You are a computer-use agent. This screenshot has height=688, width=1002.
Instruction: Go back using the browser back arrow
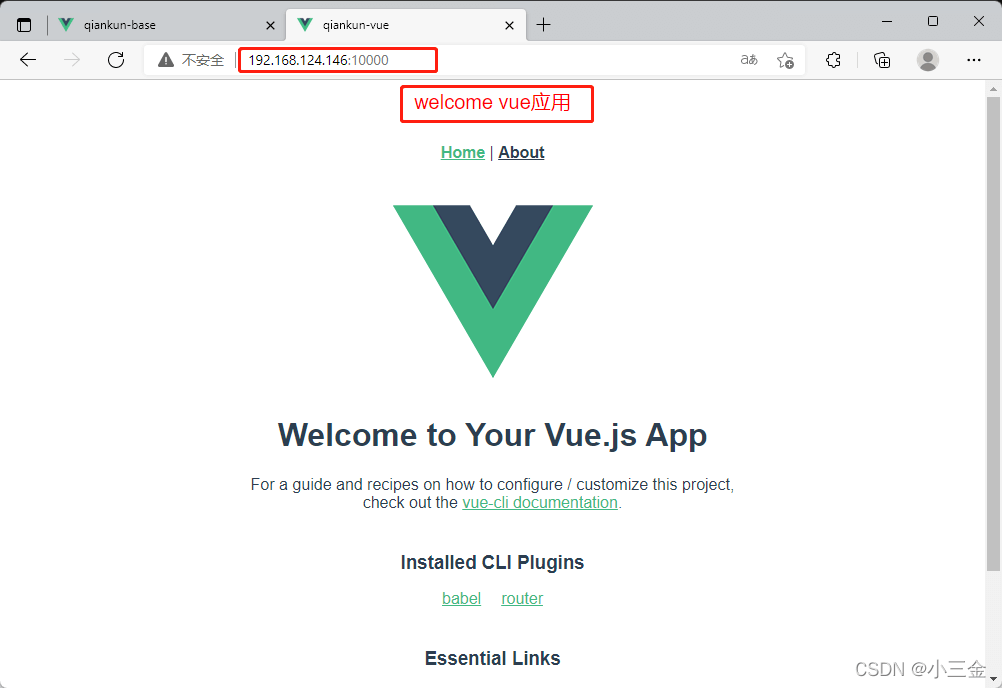click(x=28, y=60)
